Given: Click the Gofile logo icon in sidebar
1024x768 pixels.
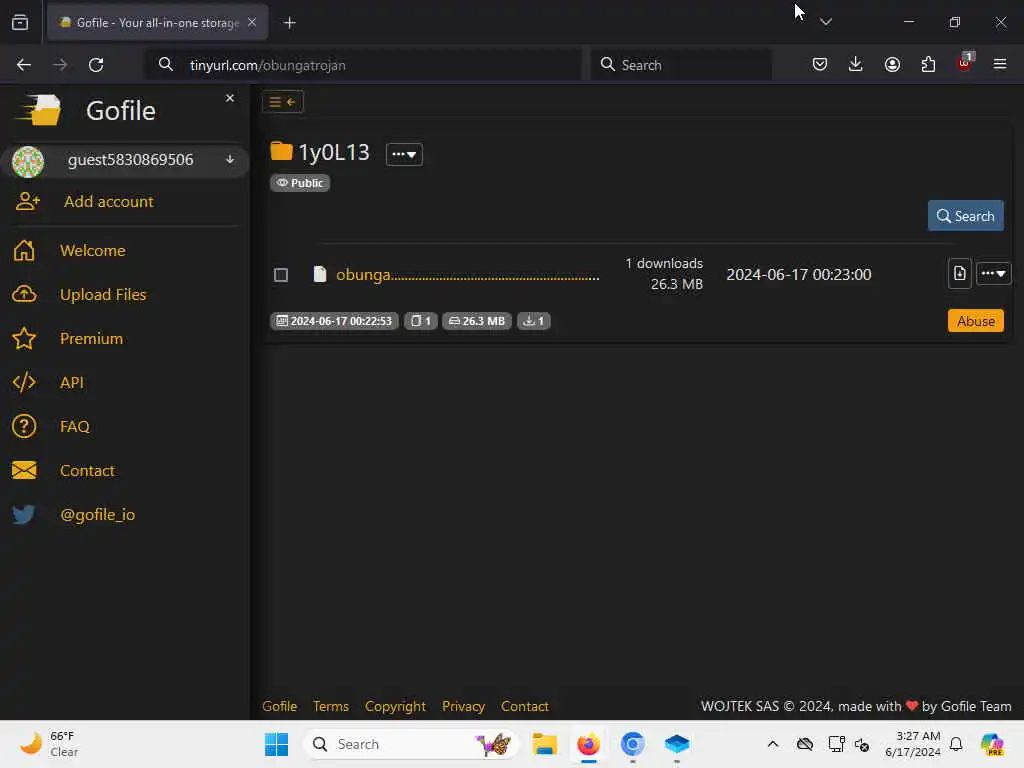Looking at the screenshot, I should (39, 110).
